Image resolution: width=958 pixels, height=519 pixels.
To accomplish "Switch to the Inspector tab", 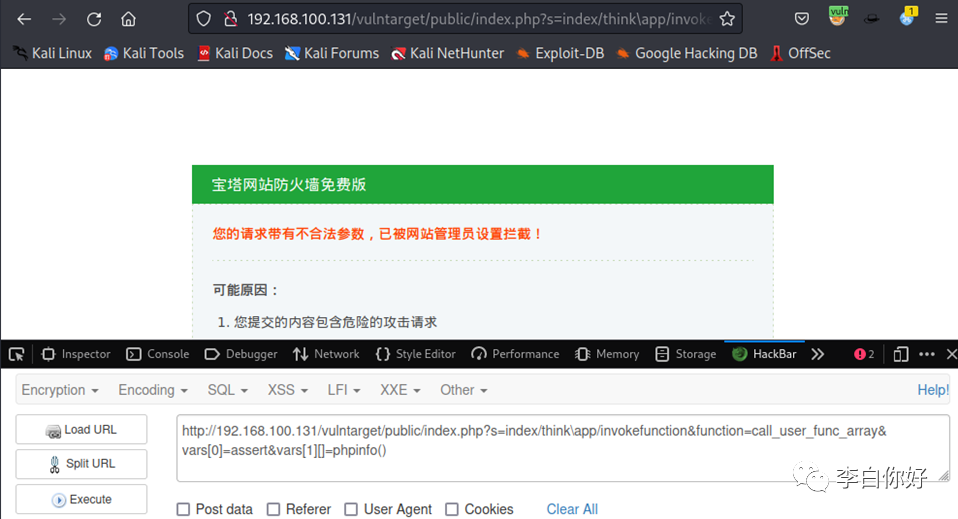I will [x=76, y=354].
